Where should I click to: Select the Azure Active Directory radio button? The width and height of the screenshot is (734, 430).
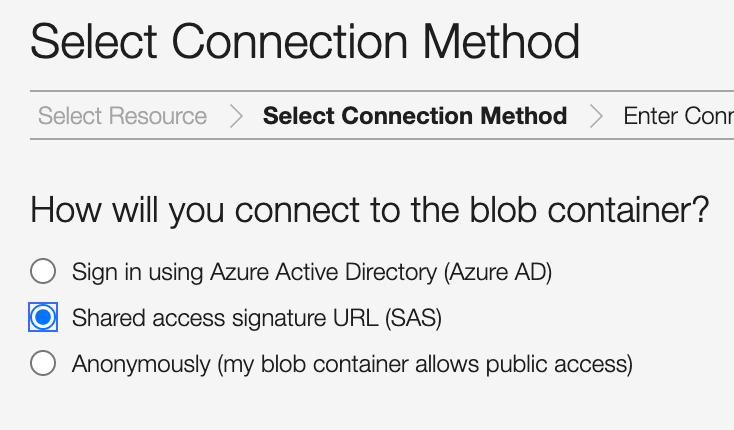43,271
